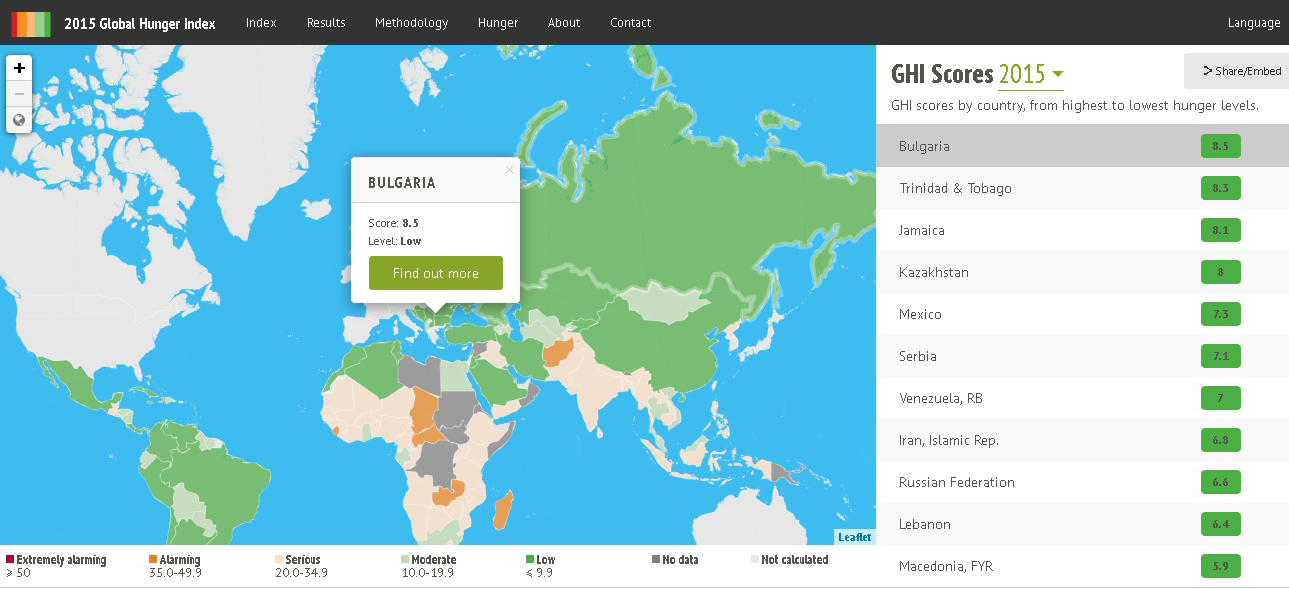This screenshot has width=1289, height=590.
Task: Click the map zoom in plus button
Action: (x=19, y=68)
